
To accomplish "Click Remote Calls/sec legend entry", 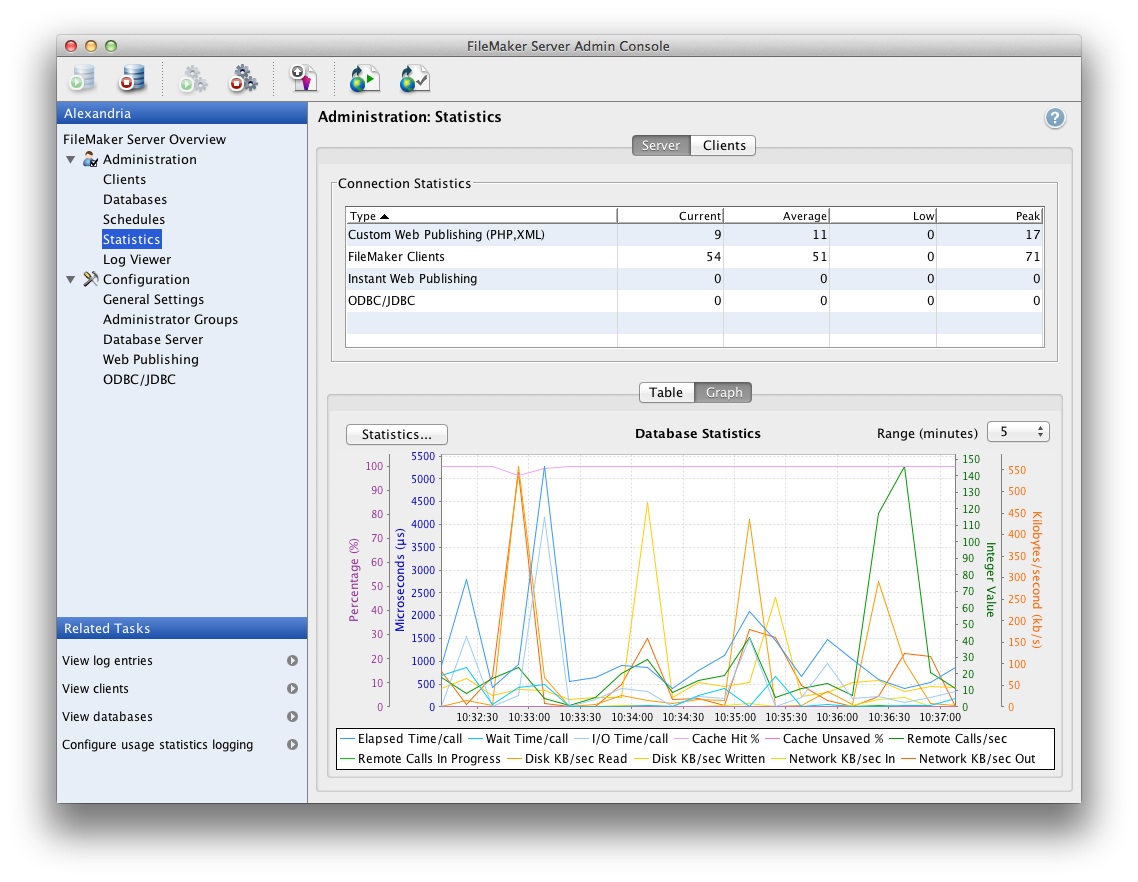I will [948, 738].
